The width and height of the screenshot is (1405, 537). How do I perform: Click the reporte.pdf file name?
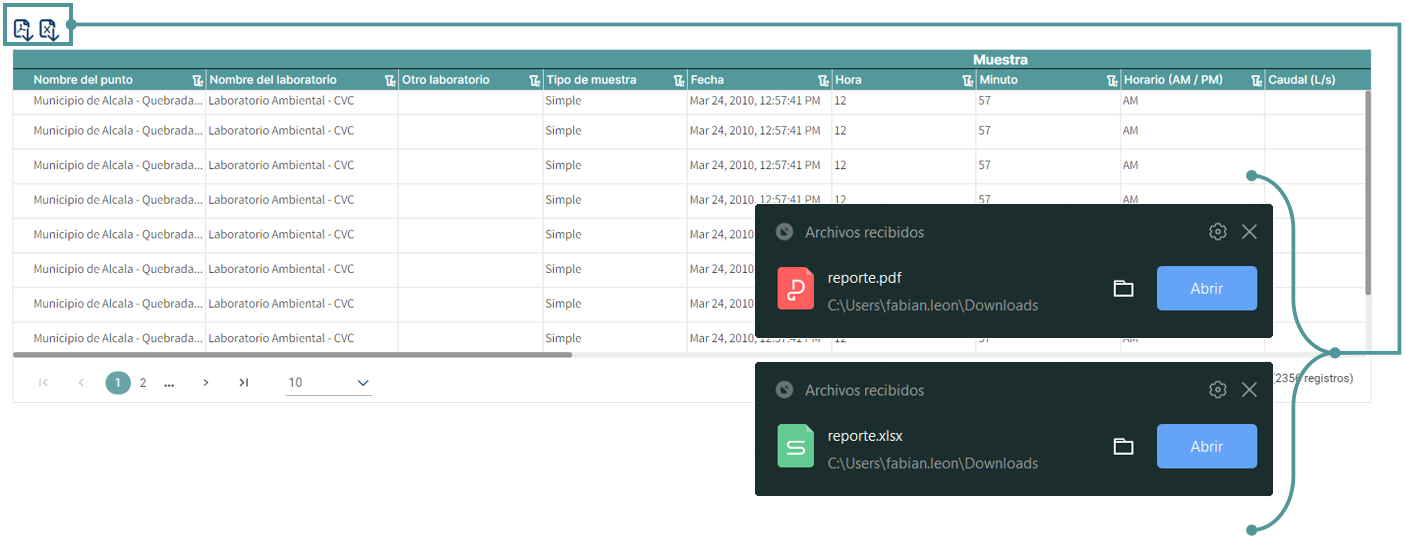864,278
